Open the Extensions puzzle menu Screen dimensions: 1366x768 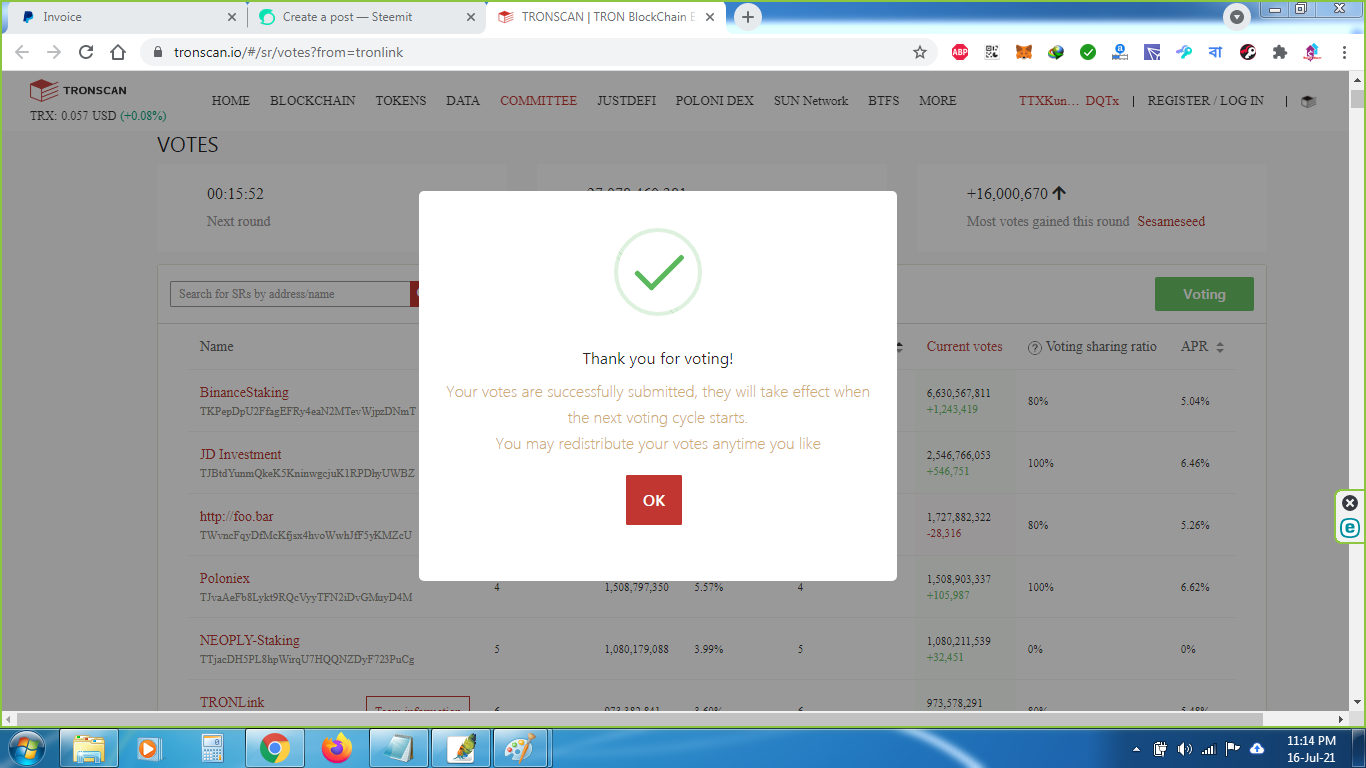click(1280, 52)
